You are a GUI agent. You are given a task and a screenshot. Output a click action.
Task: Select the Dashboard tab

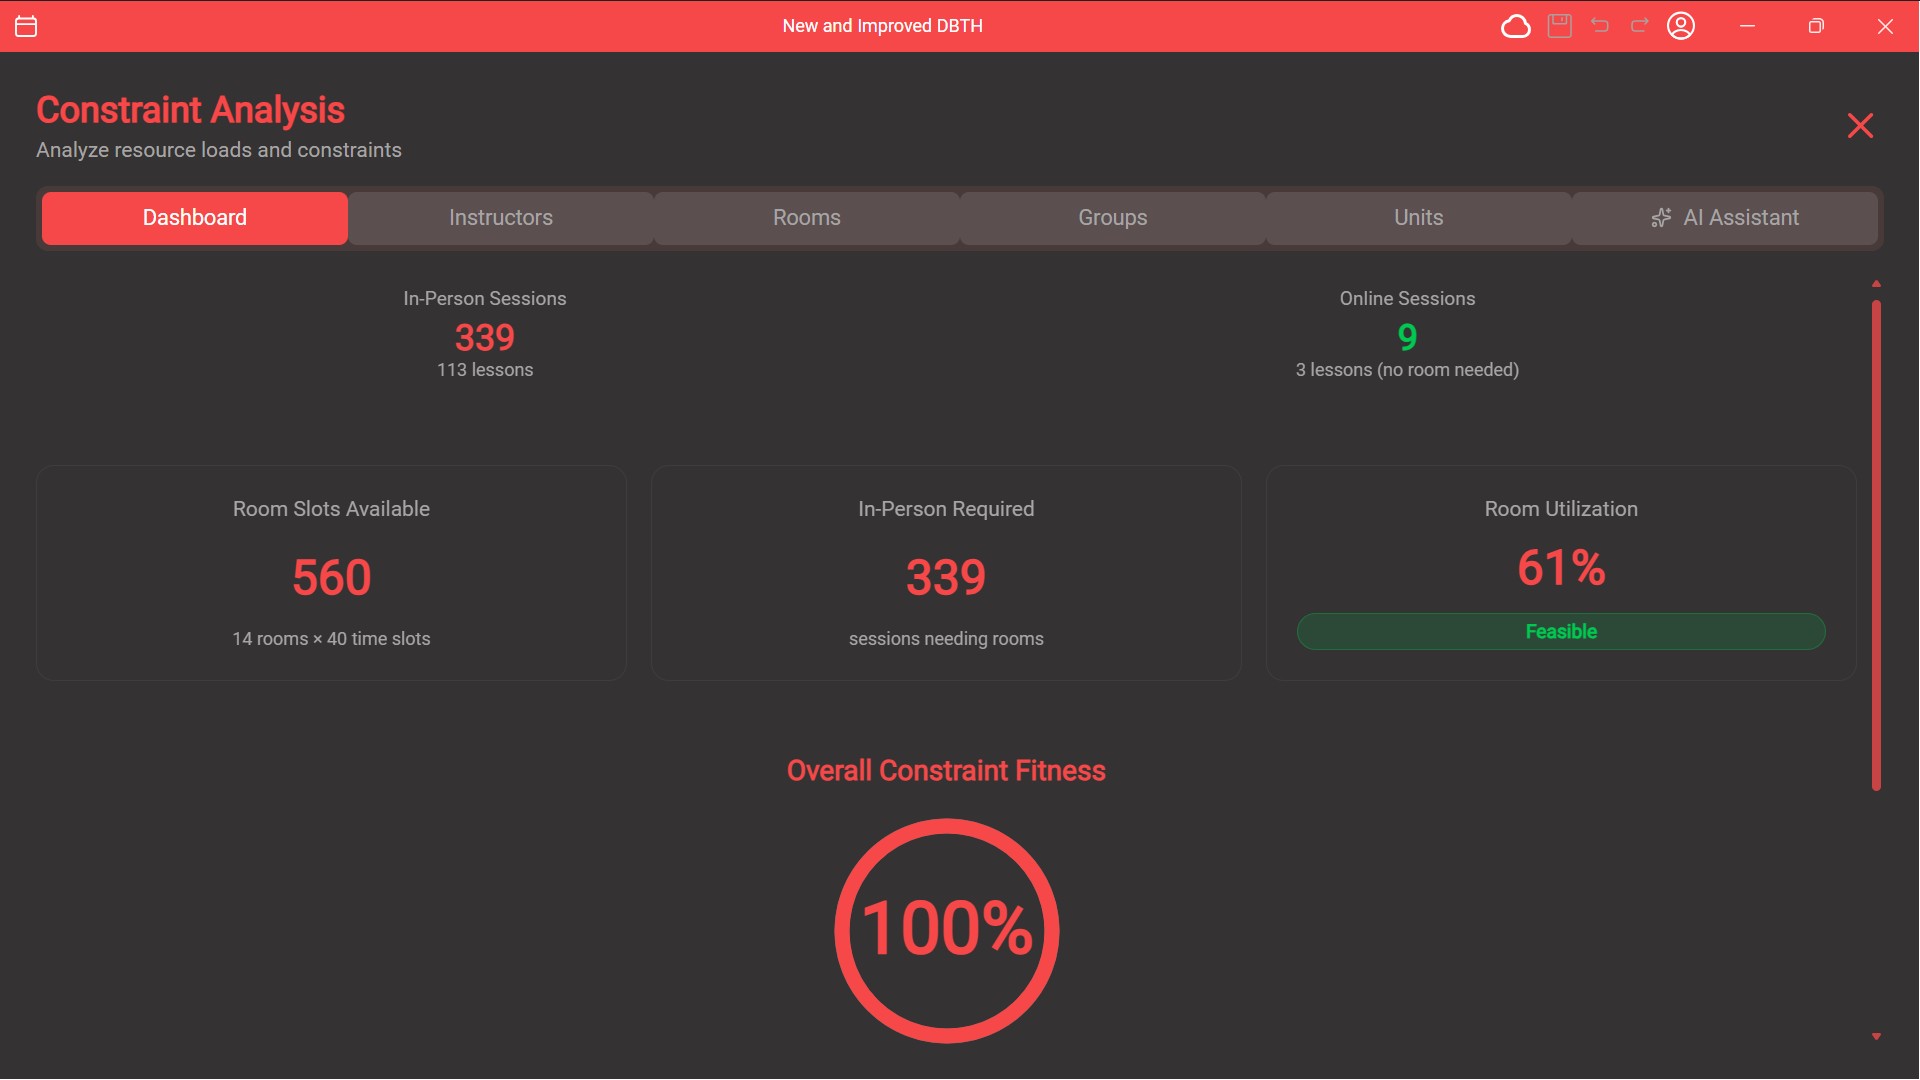[195, 218]
